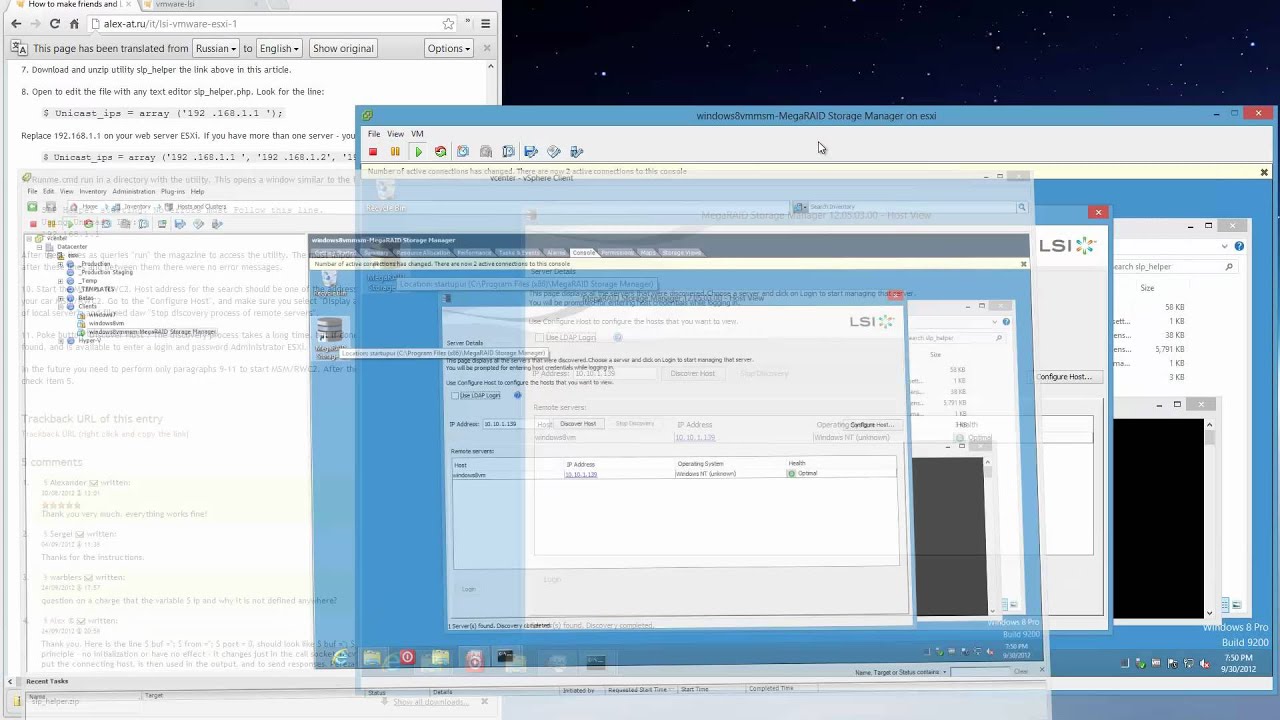Viewport: 1280px width, 720px height.
Task: Open English target language dropdown
Action: (279, 48)
